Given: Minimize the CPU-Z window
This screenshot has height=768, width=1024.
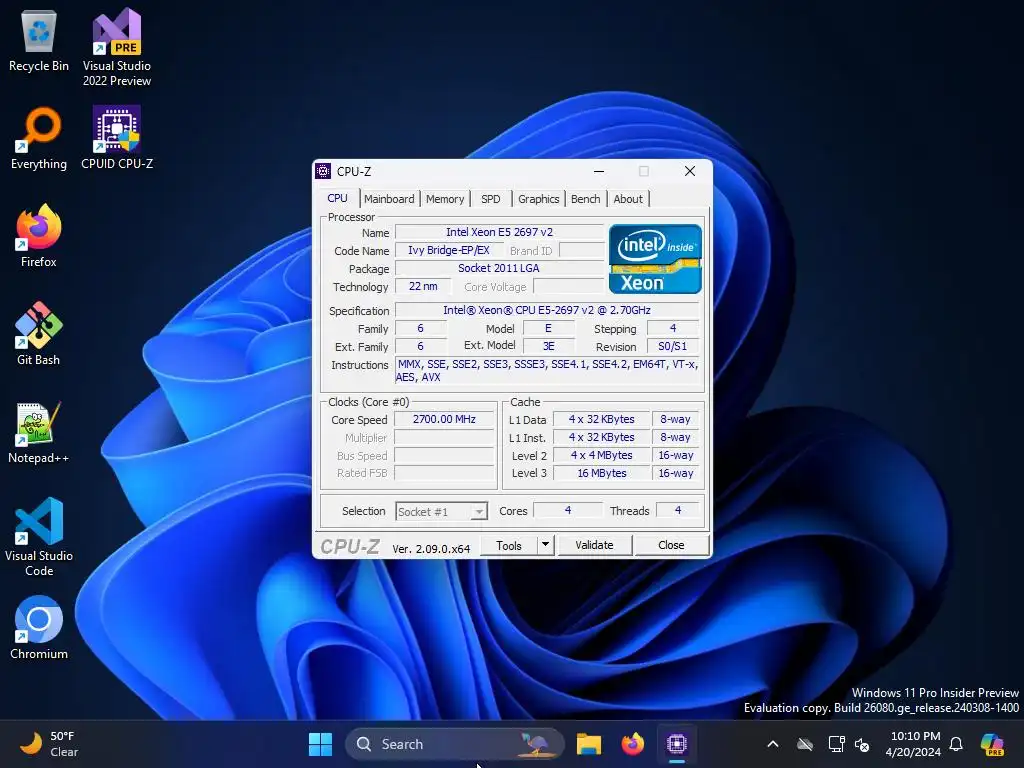Looking at the screenshot, I should (x=599, y=171).
